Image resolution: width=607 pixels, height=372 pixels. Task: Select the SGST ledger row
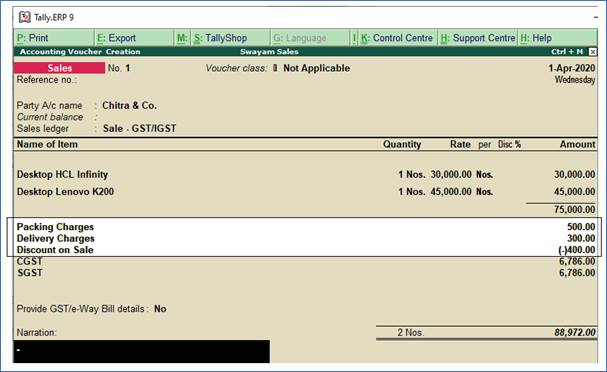306,273
